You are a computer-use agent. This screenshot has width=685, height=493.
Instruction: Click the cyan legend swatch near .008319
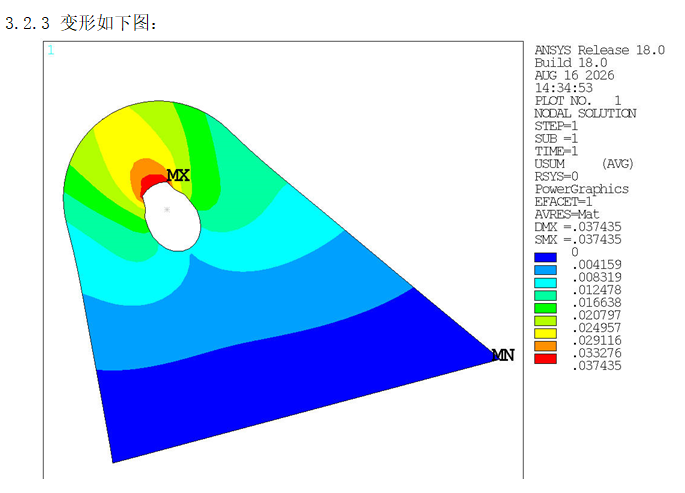click(545, 283)
